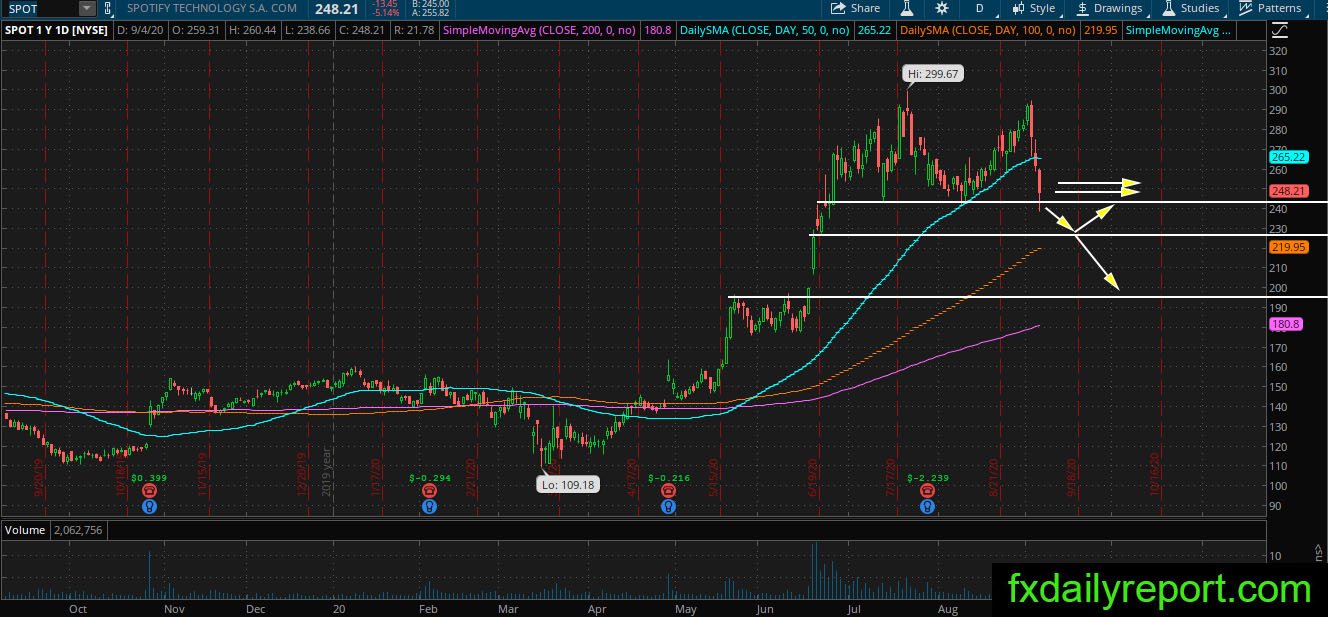The image size is (1328, 617).
Task: Click the SimpleMovingAvg 200 study label
Action: point(540,30)
